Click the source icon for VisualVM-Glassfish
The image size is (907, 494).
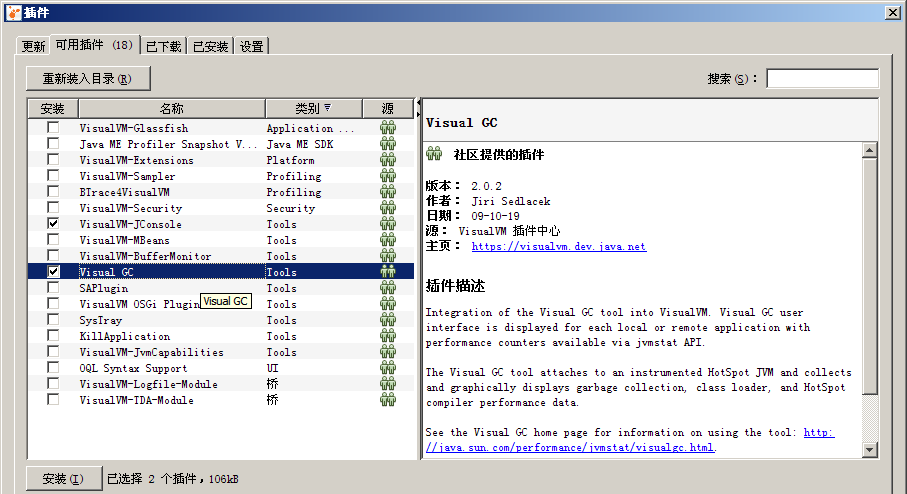coord(388,127)
